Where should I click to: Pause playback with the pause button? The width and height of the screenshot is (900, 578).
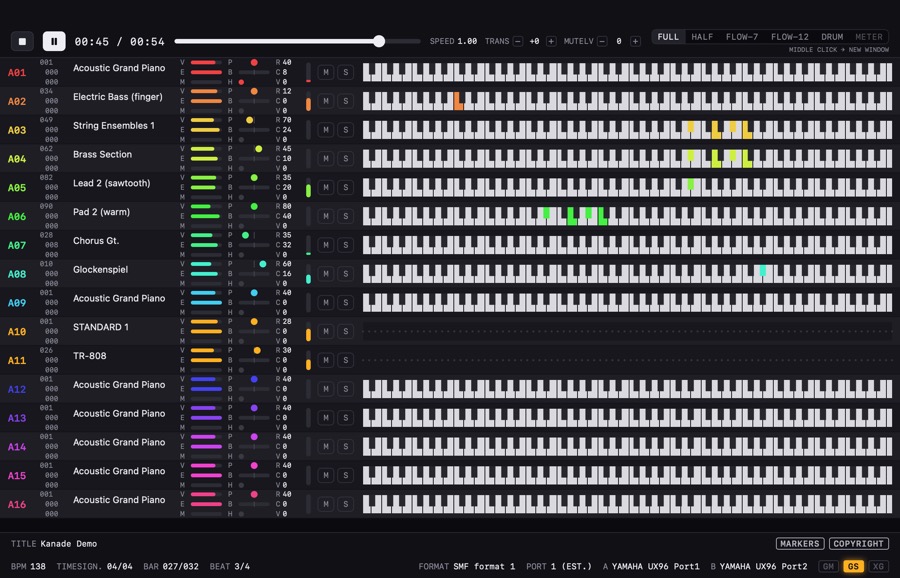pyautogui.click(x=54, y=41)
